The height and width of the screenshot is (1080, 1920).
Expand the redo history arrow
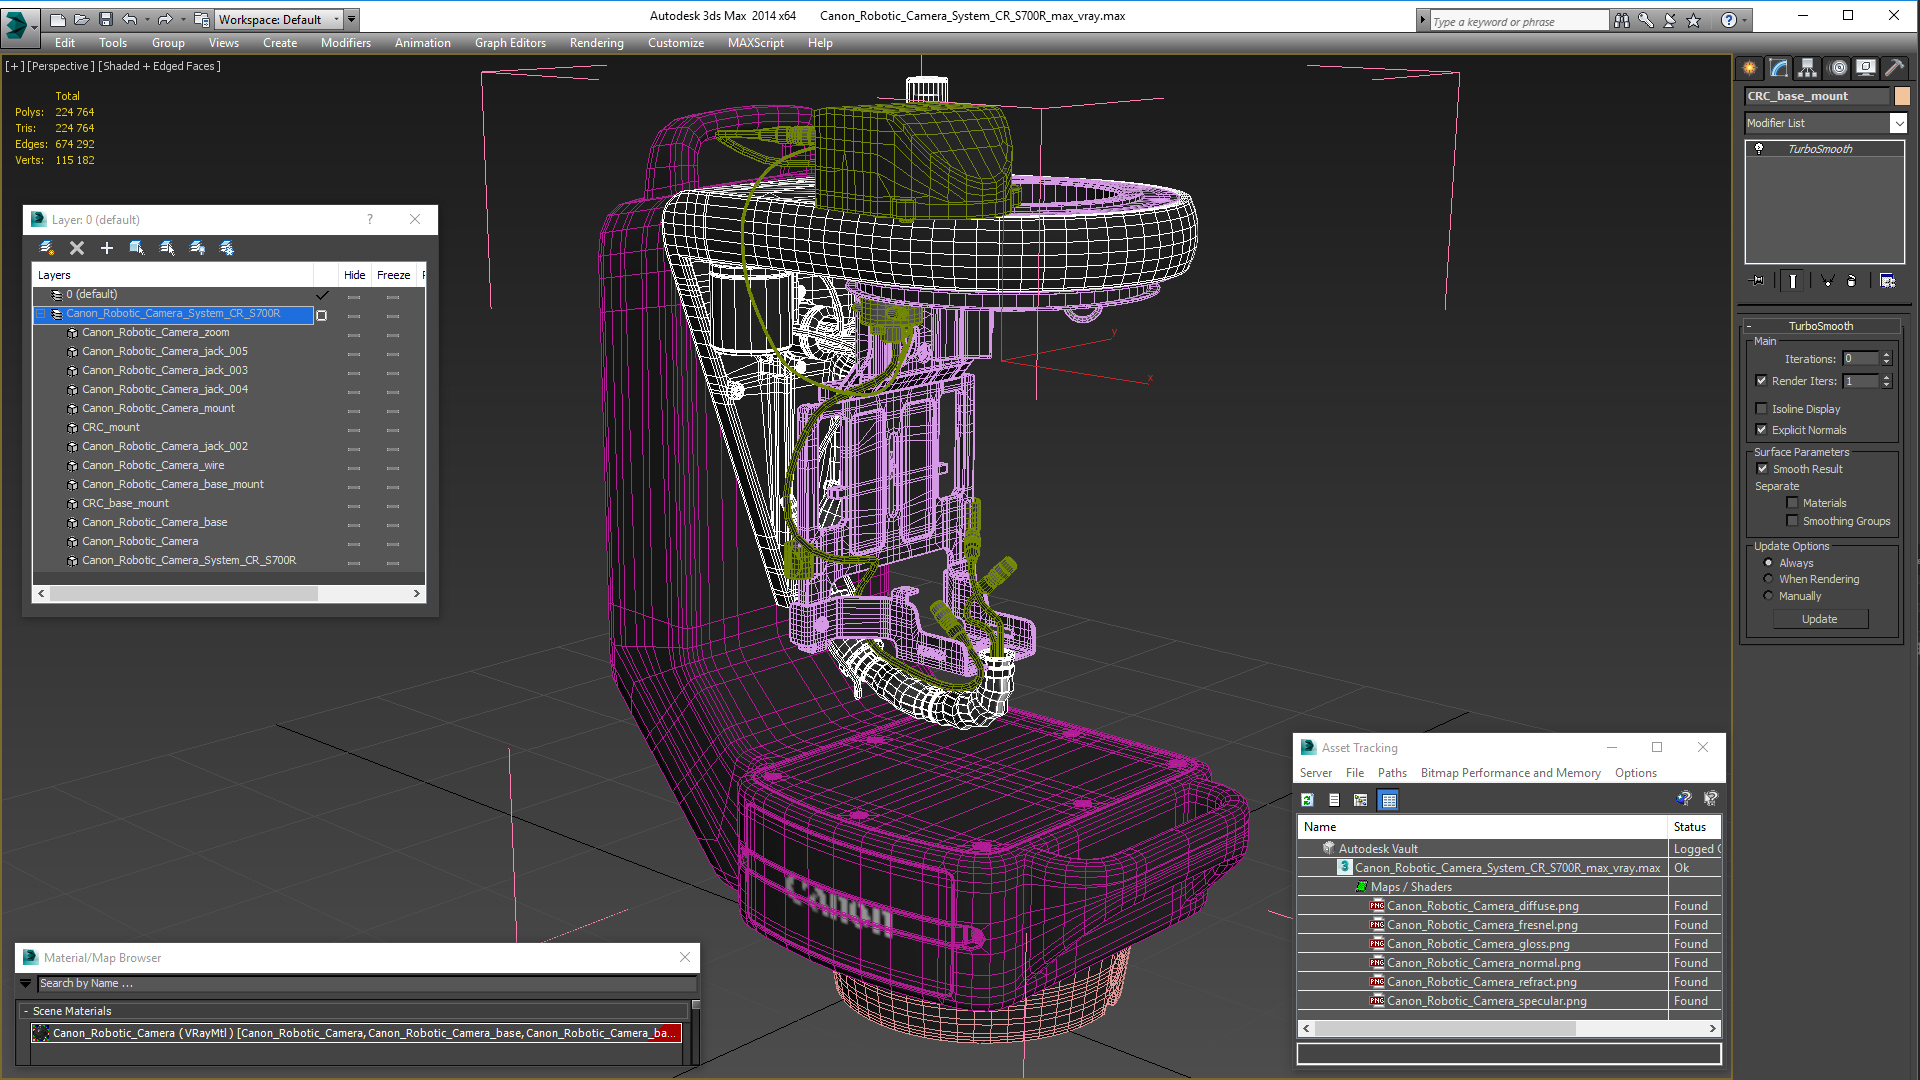click(x=182, y=19)
